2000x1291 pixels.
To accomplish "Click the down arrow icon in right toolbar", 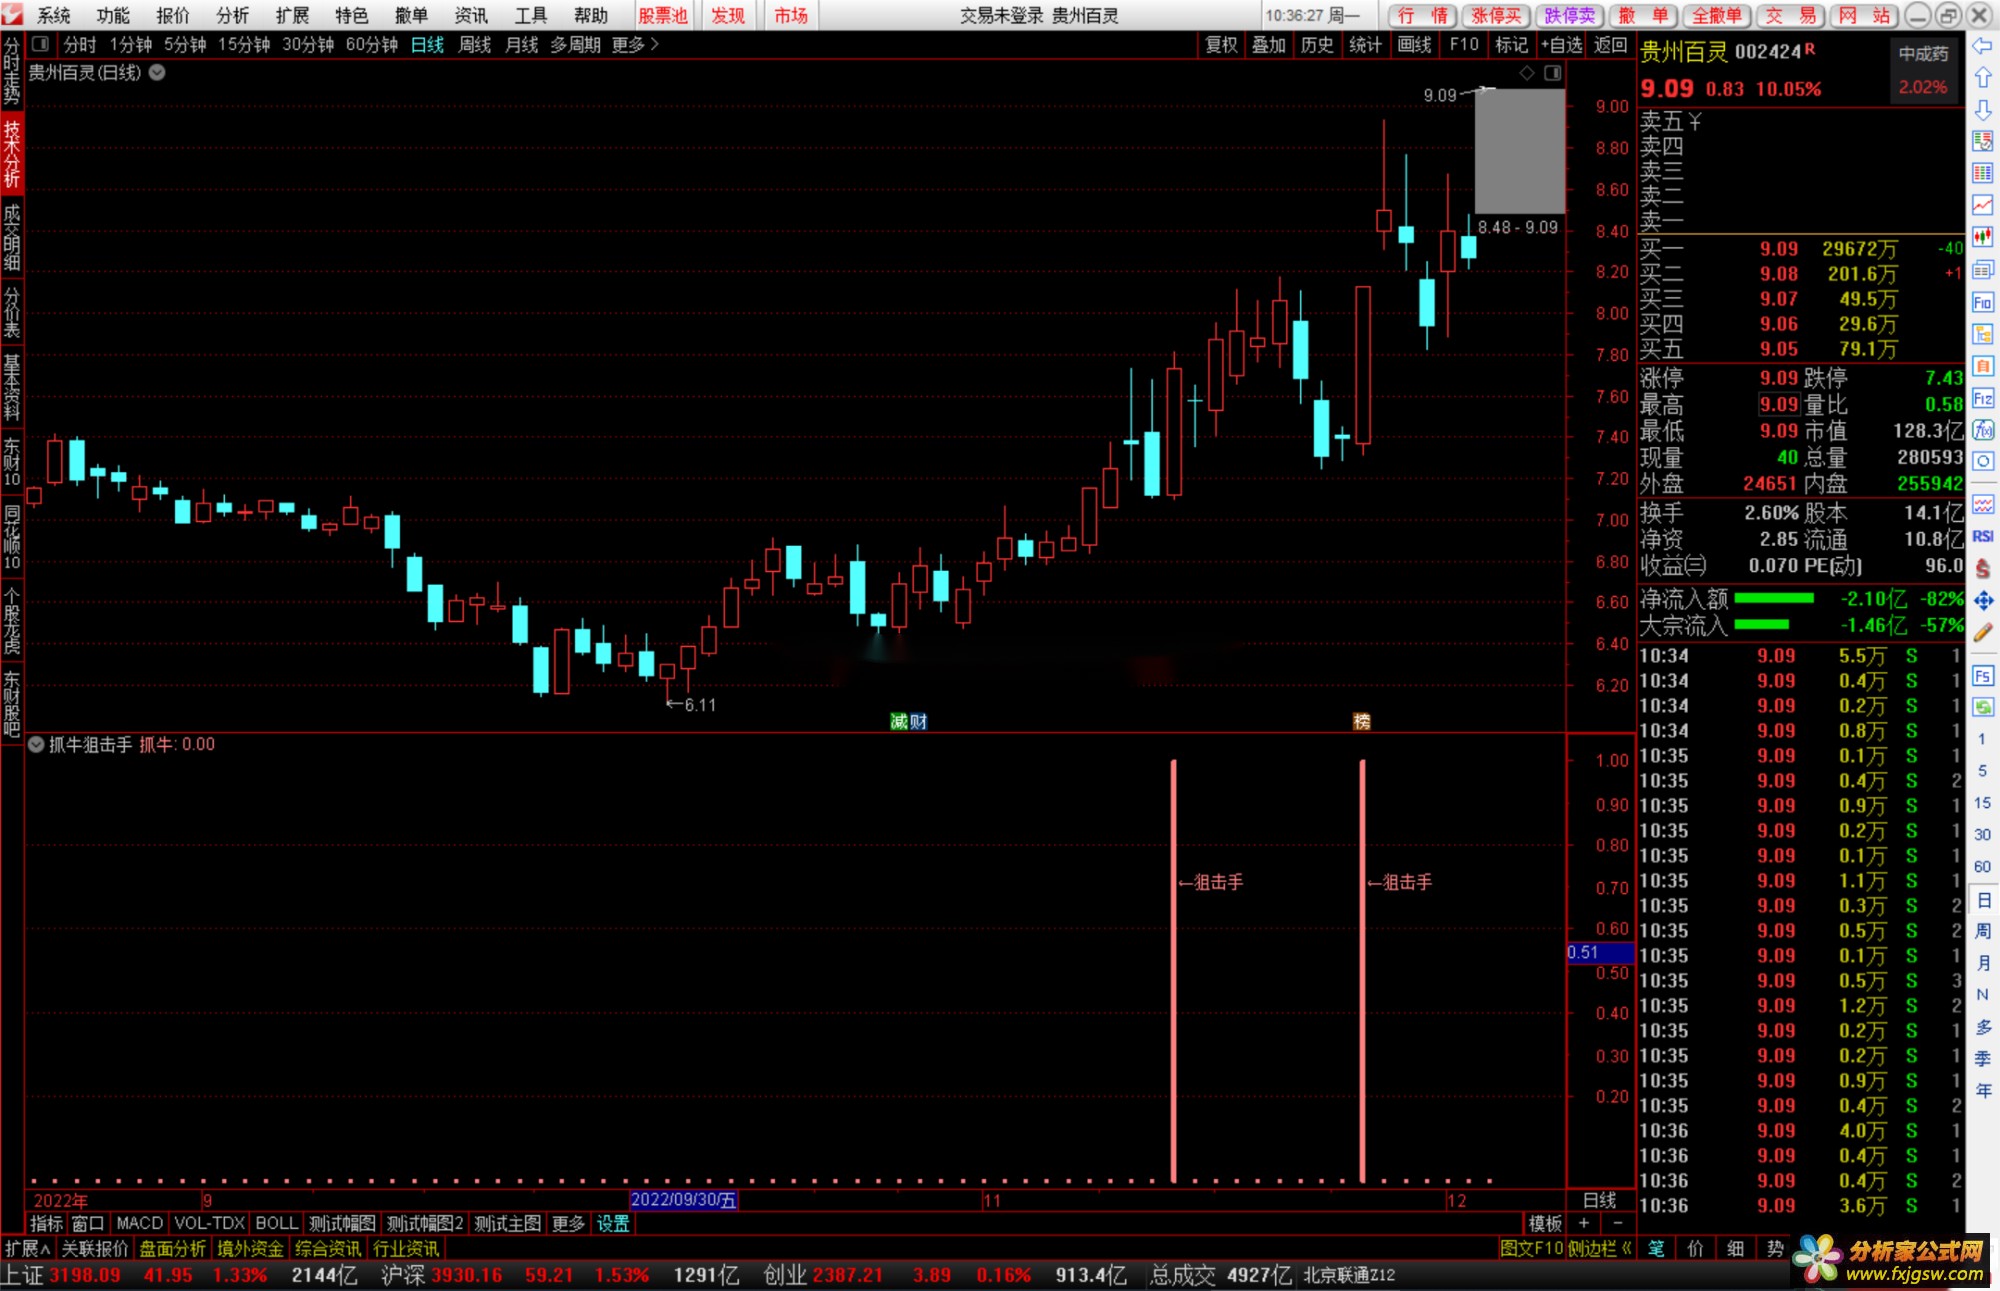I will [1982, 109].
